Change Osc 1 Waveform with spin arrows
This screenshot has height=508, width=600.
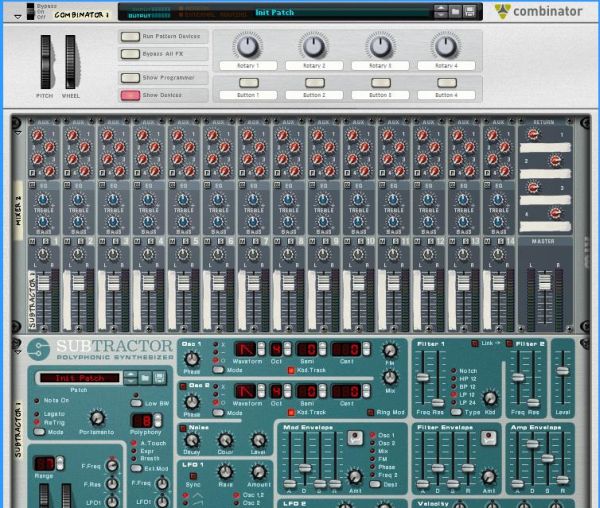[261, 349]
